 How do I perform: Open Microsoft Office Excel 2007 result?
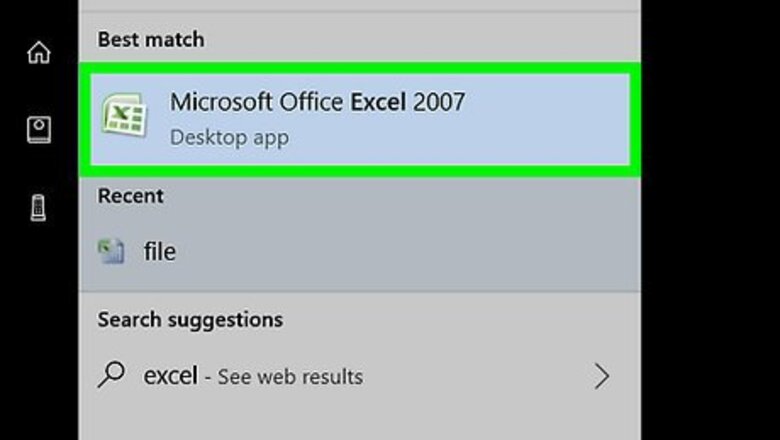(x=317, y=102)
